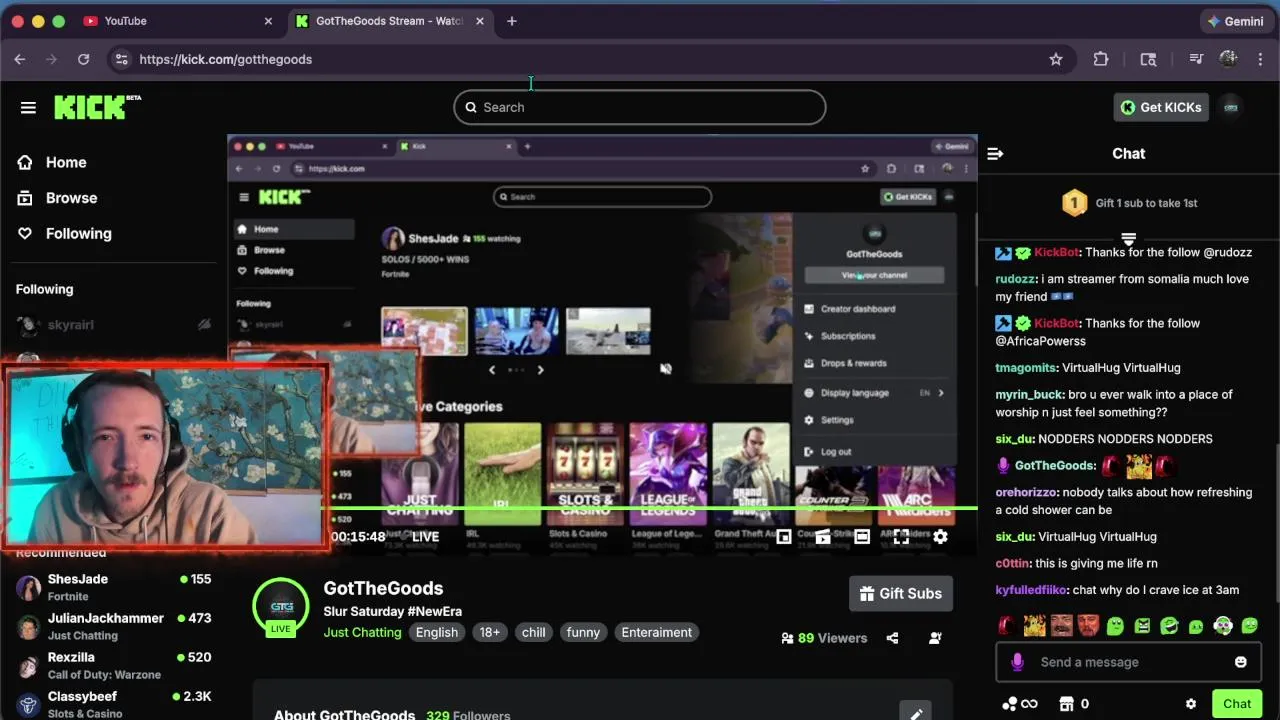Click the site info icon in address bar
Image resolution: width=1280 pixels, height=720 pixels.
click(121, 59)
